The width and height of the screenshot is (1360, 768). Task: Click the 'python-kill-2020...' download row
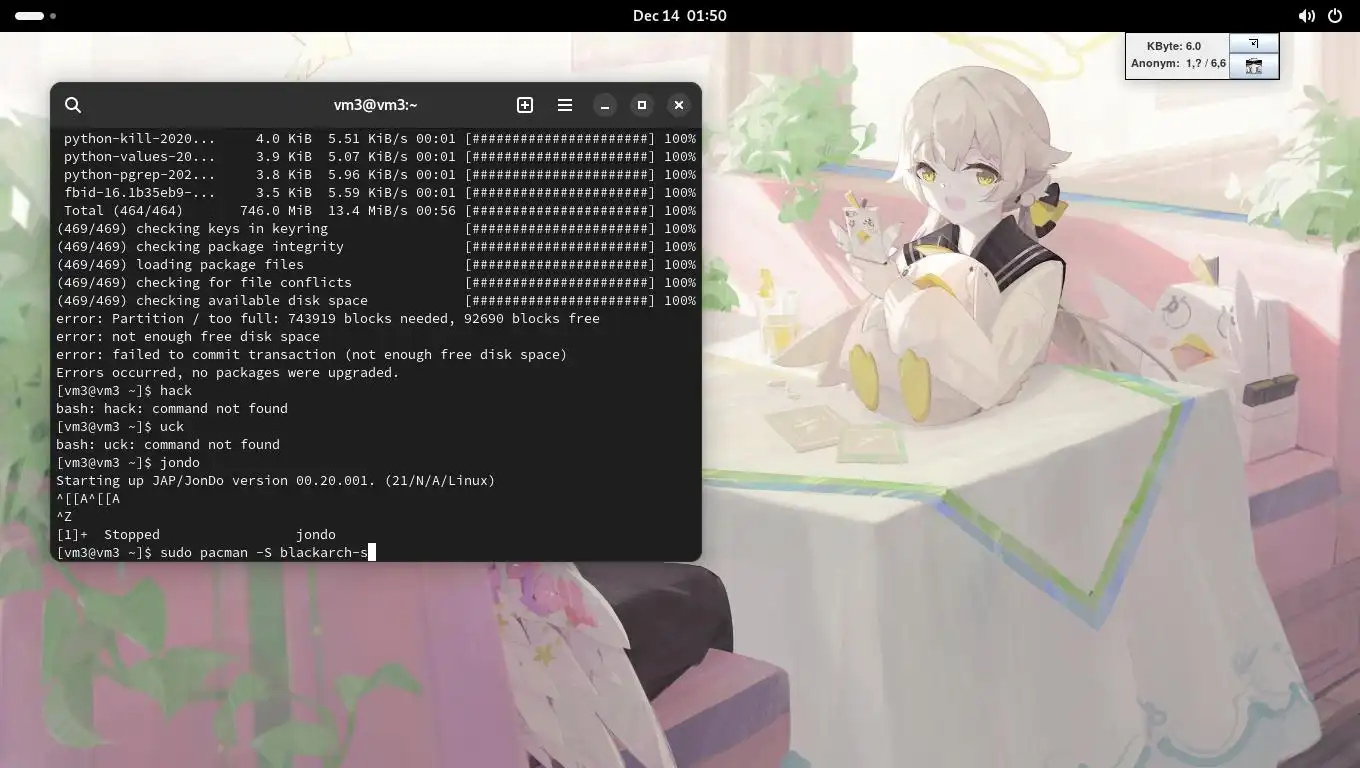pos(380,138)
